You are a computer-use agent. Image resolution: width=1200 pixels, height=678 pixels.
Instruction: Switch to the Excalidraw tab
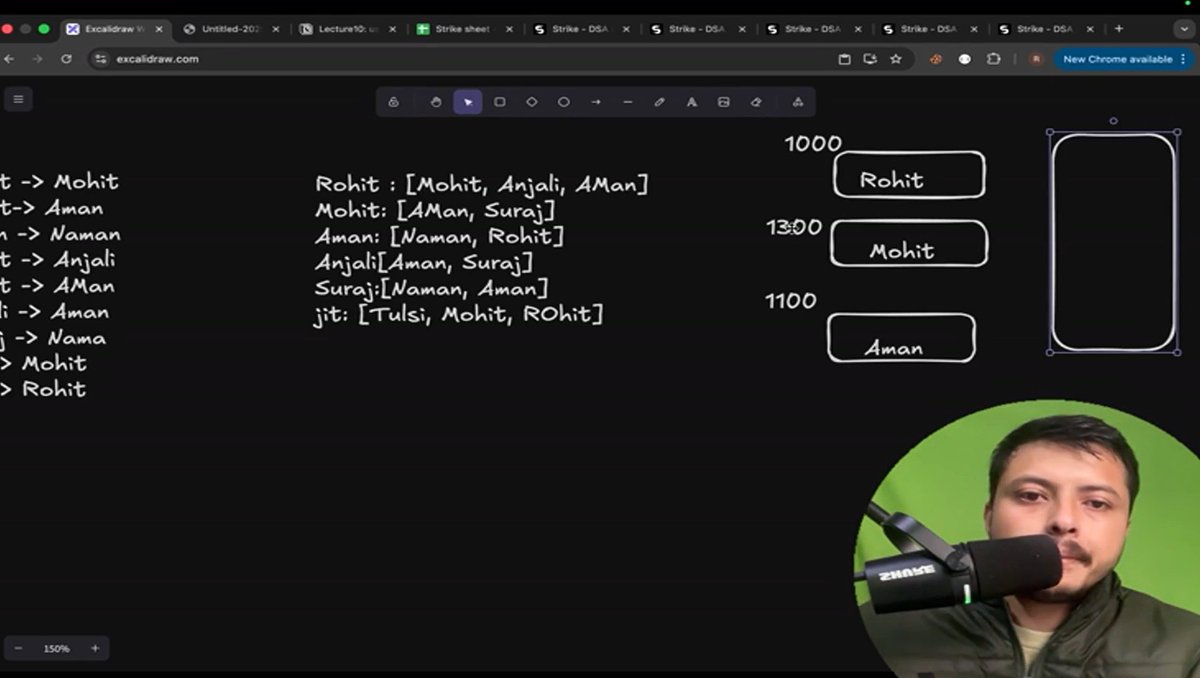click(114, 29)
